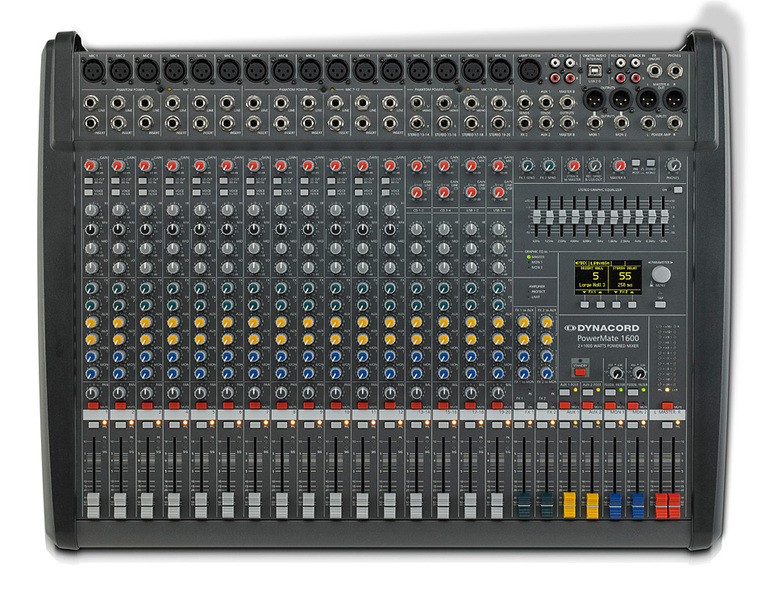Click the PARAMETER rotary encoder beside display
This screenshot has height=600, width=774.
(x=661, y=274)
